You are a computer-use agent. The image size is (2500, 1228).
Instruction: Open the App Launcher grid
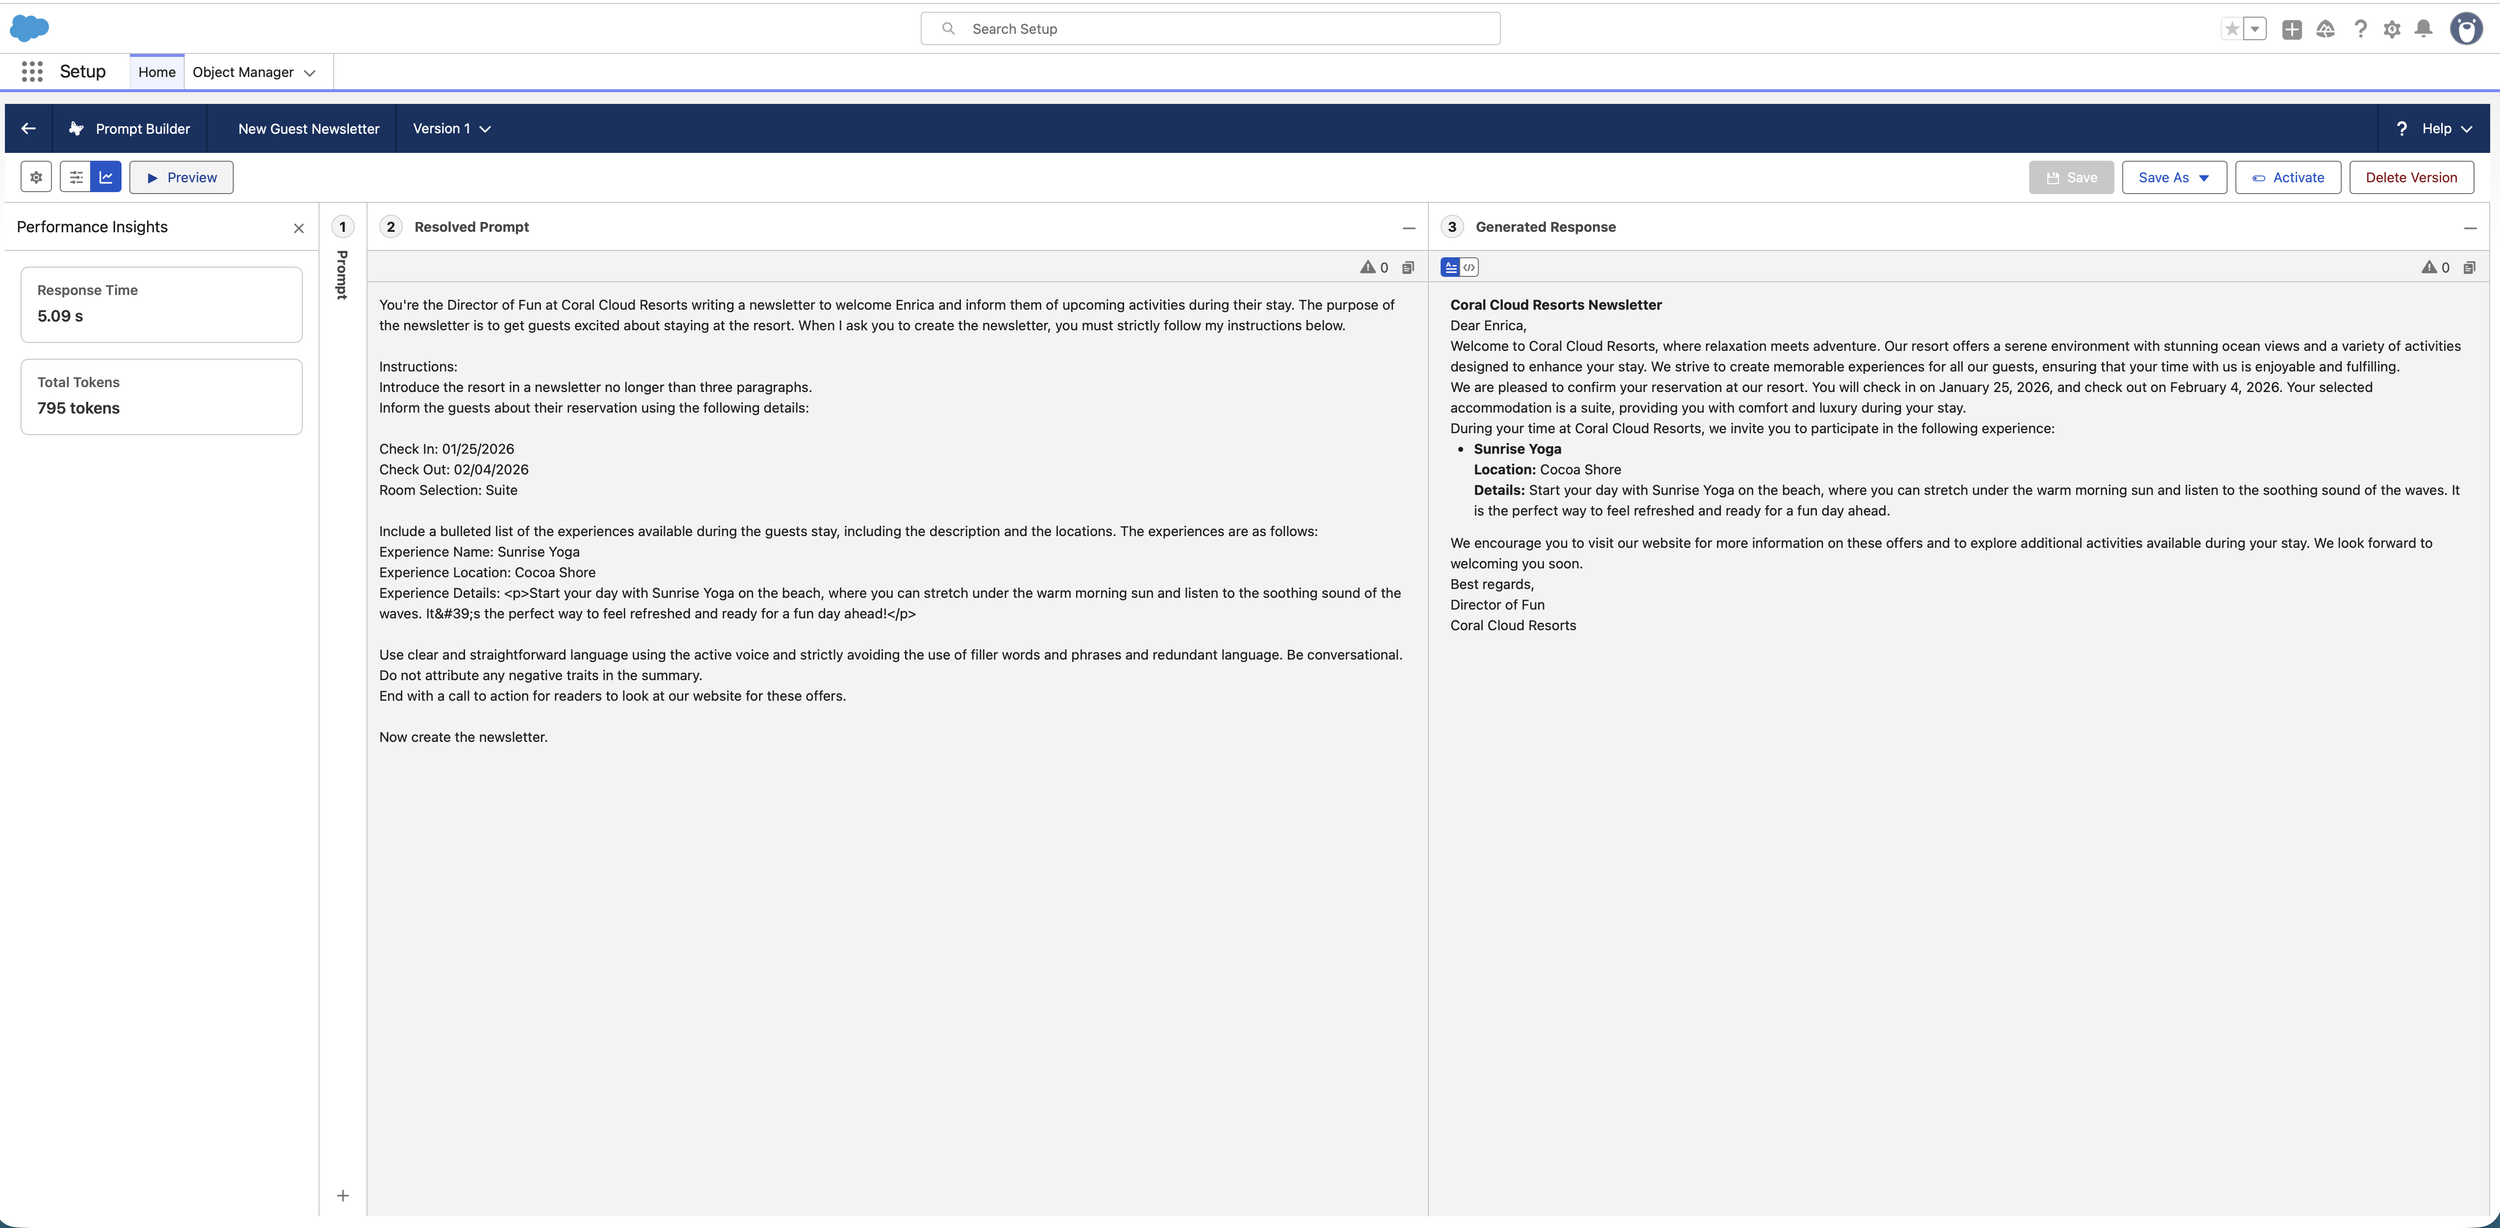[x=32, y=71]
